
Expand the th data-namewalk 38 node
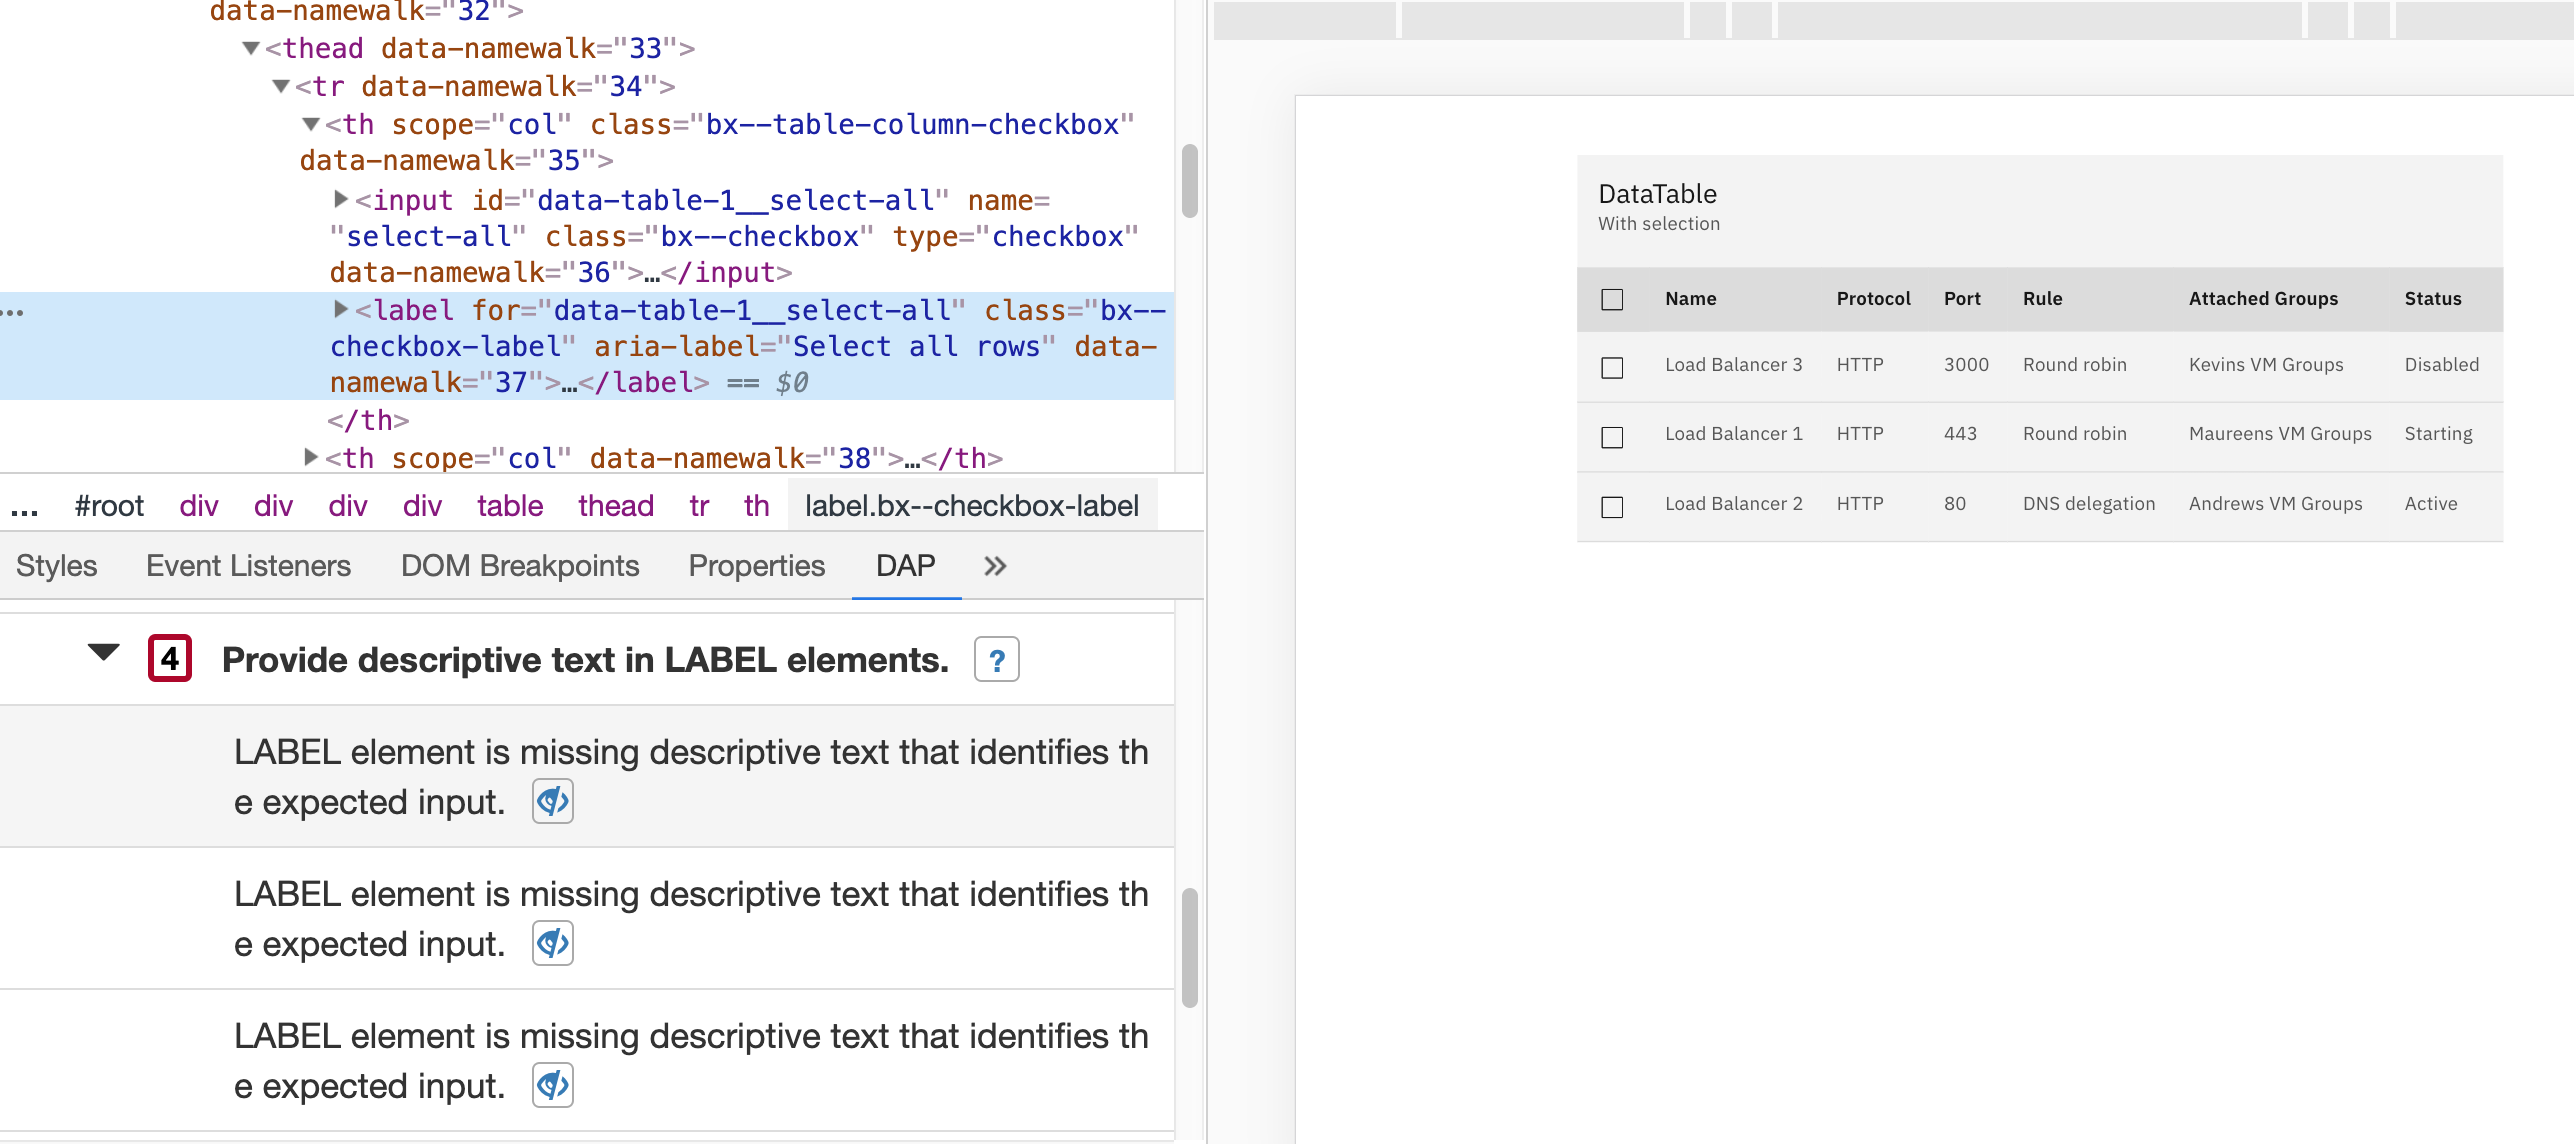click(x=311, y=457)
